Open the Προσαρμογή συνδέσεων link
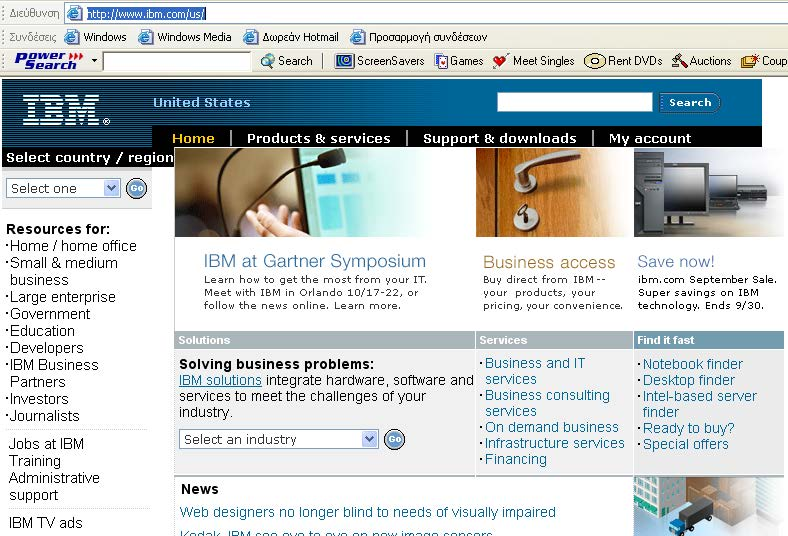 coord(419,37)
